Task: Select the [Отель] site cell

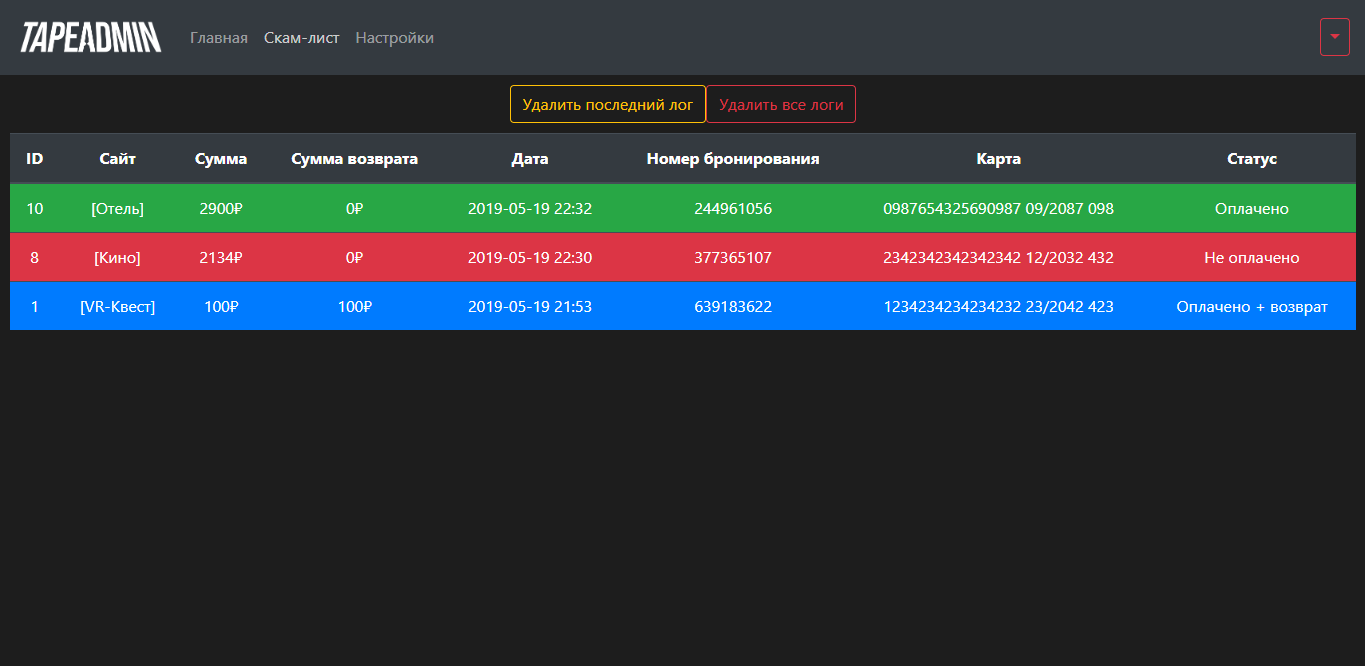Action: tap(118, 209)
